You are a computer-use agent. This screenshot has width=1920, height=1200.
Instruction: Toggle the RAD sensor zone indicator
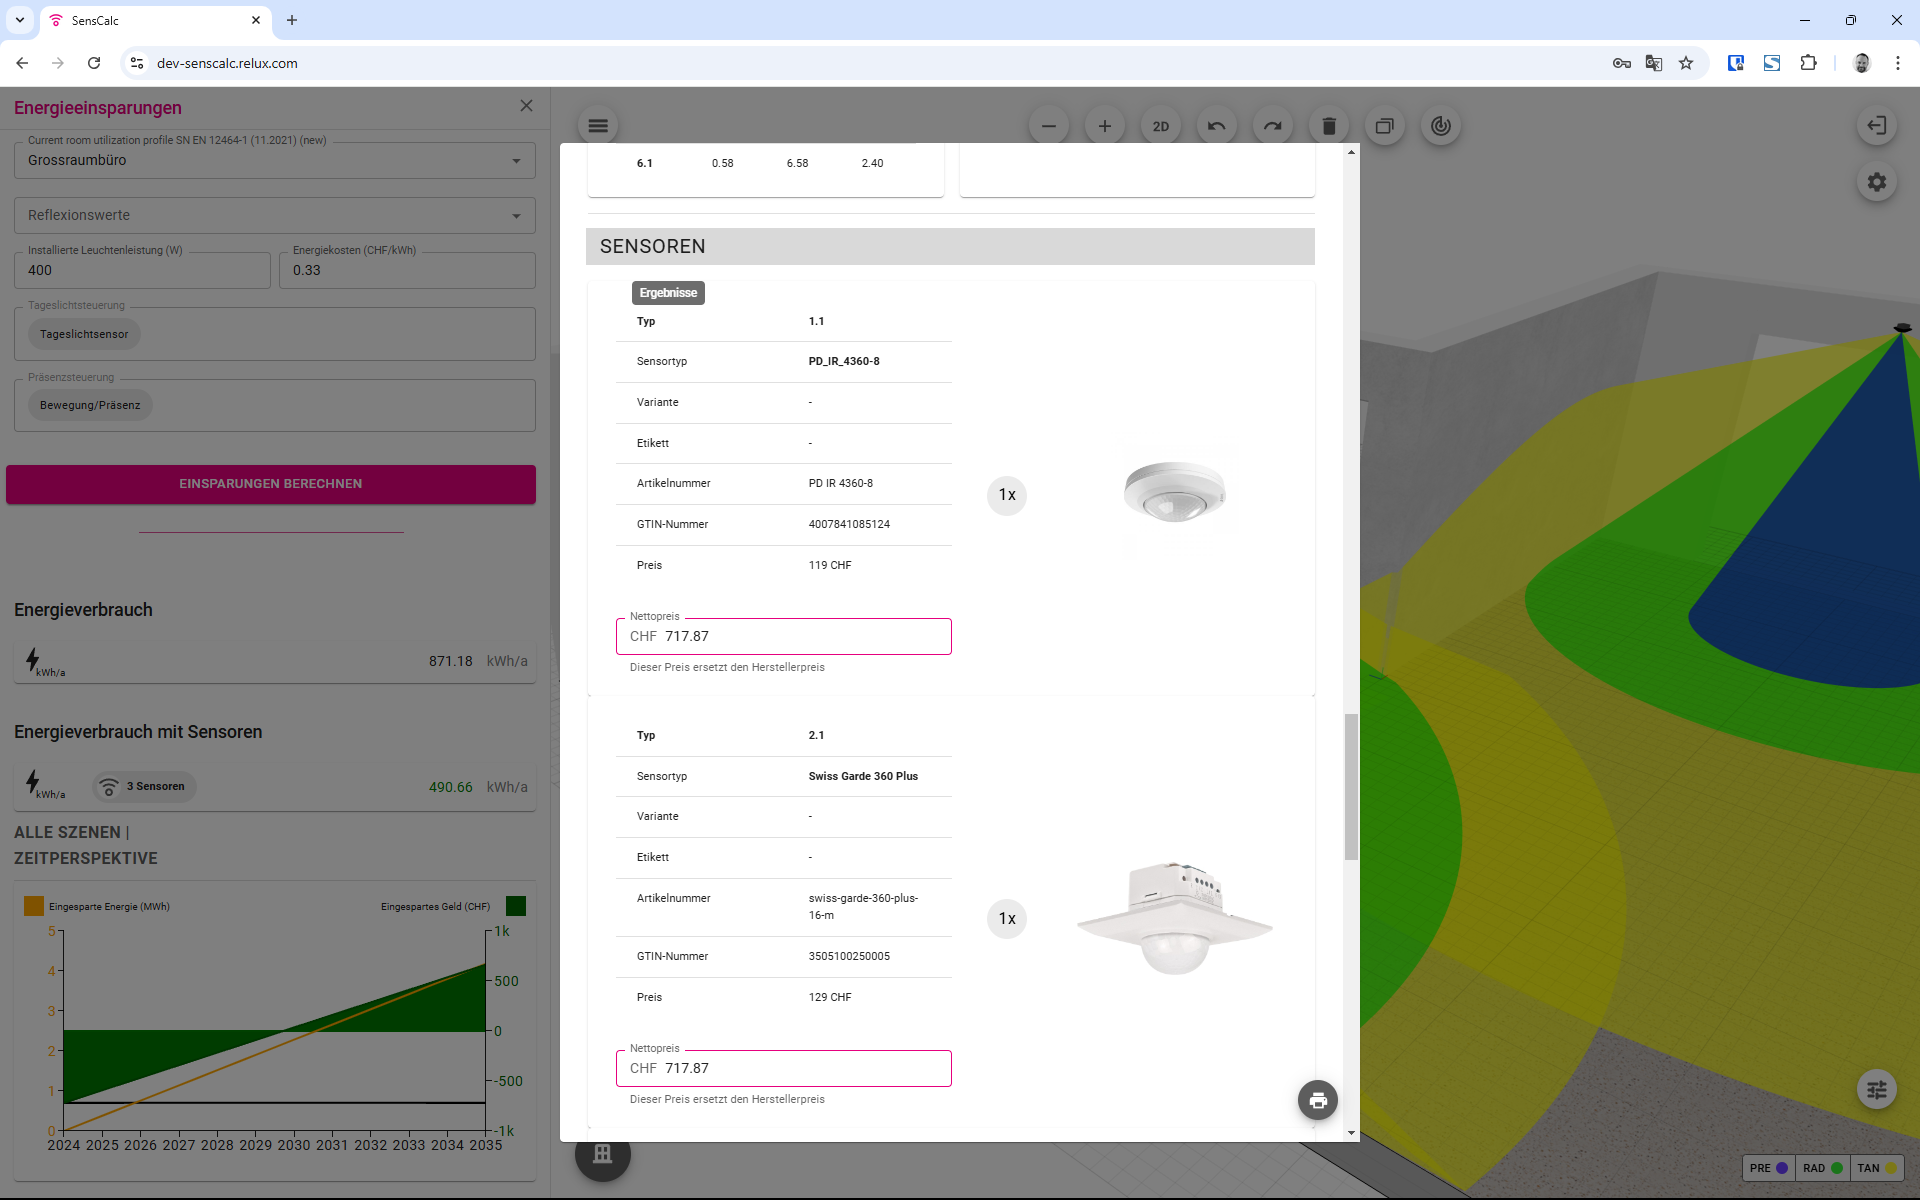(1822, 1167)
